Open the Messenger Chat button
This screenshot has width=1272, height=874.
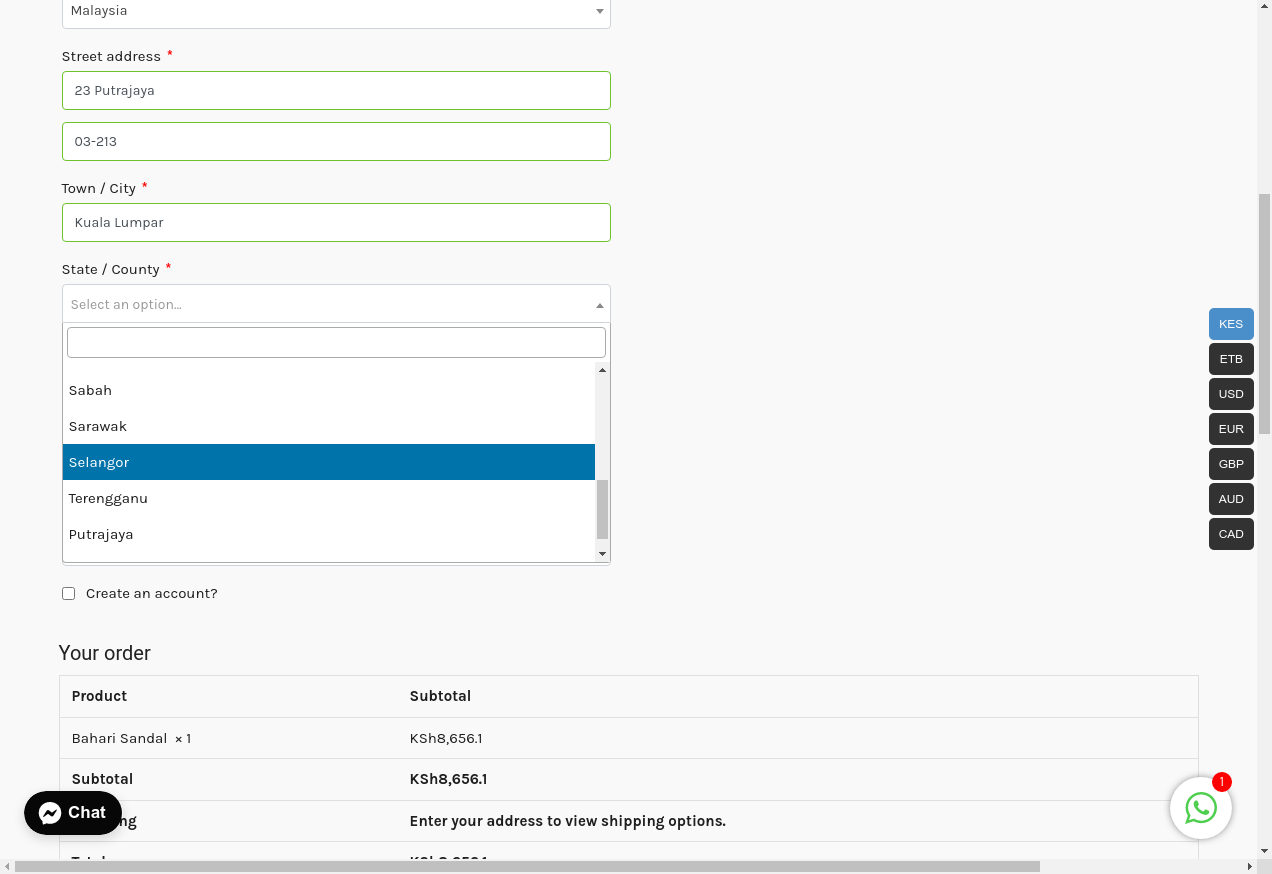point(73,813)
